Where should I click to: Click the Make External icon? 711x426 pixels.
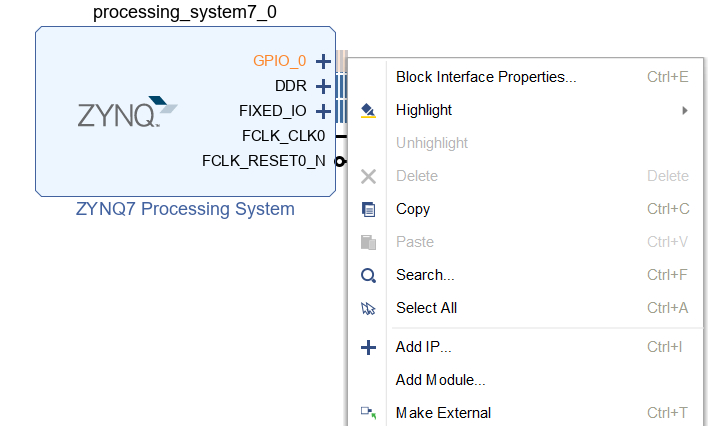(x=368, y=412)
